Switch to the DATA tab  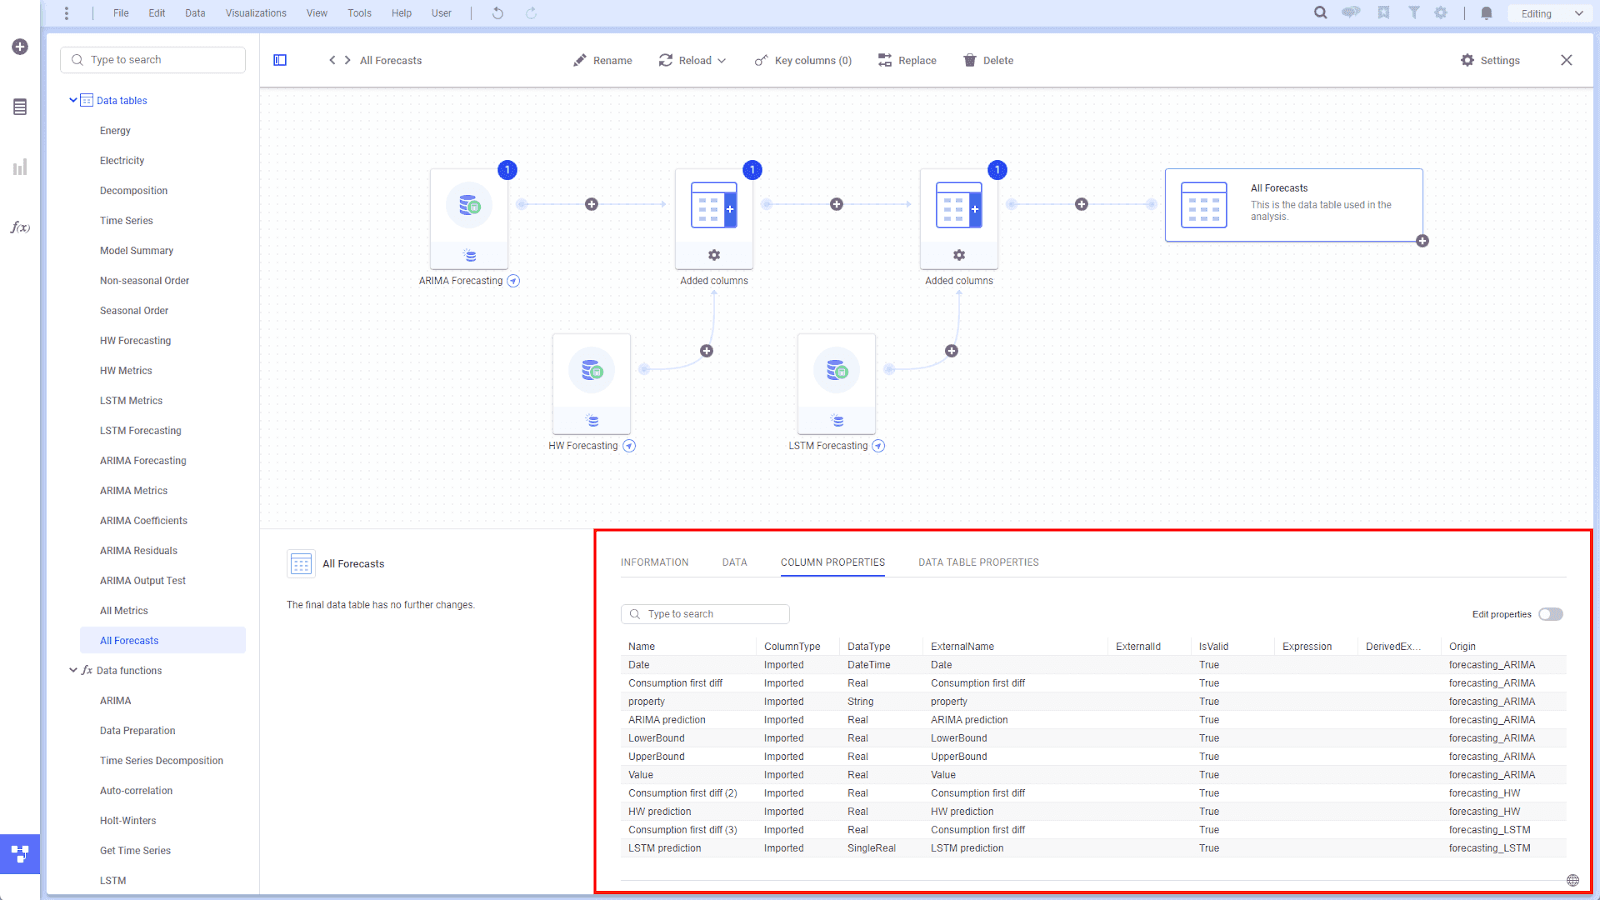(x=734, y=562)
